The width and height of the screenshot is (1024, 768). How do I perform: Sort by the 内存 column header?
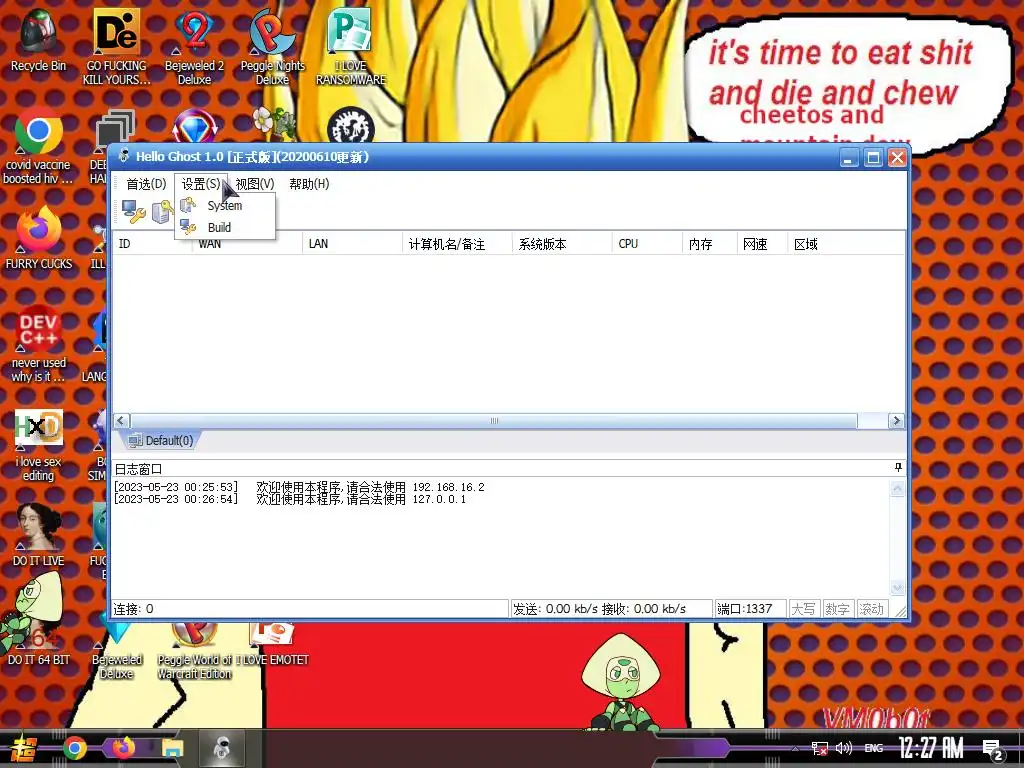[709, 244]
